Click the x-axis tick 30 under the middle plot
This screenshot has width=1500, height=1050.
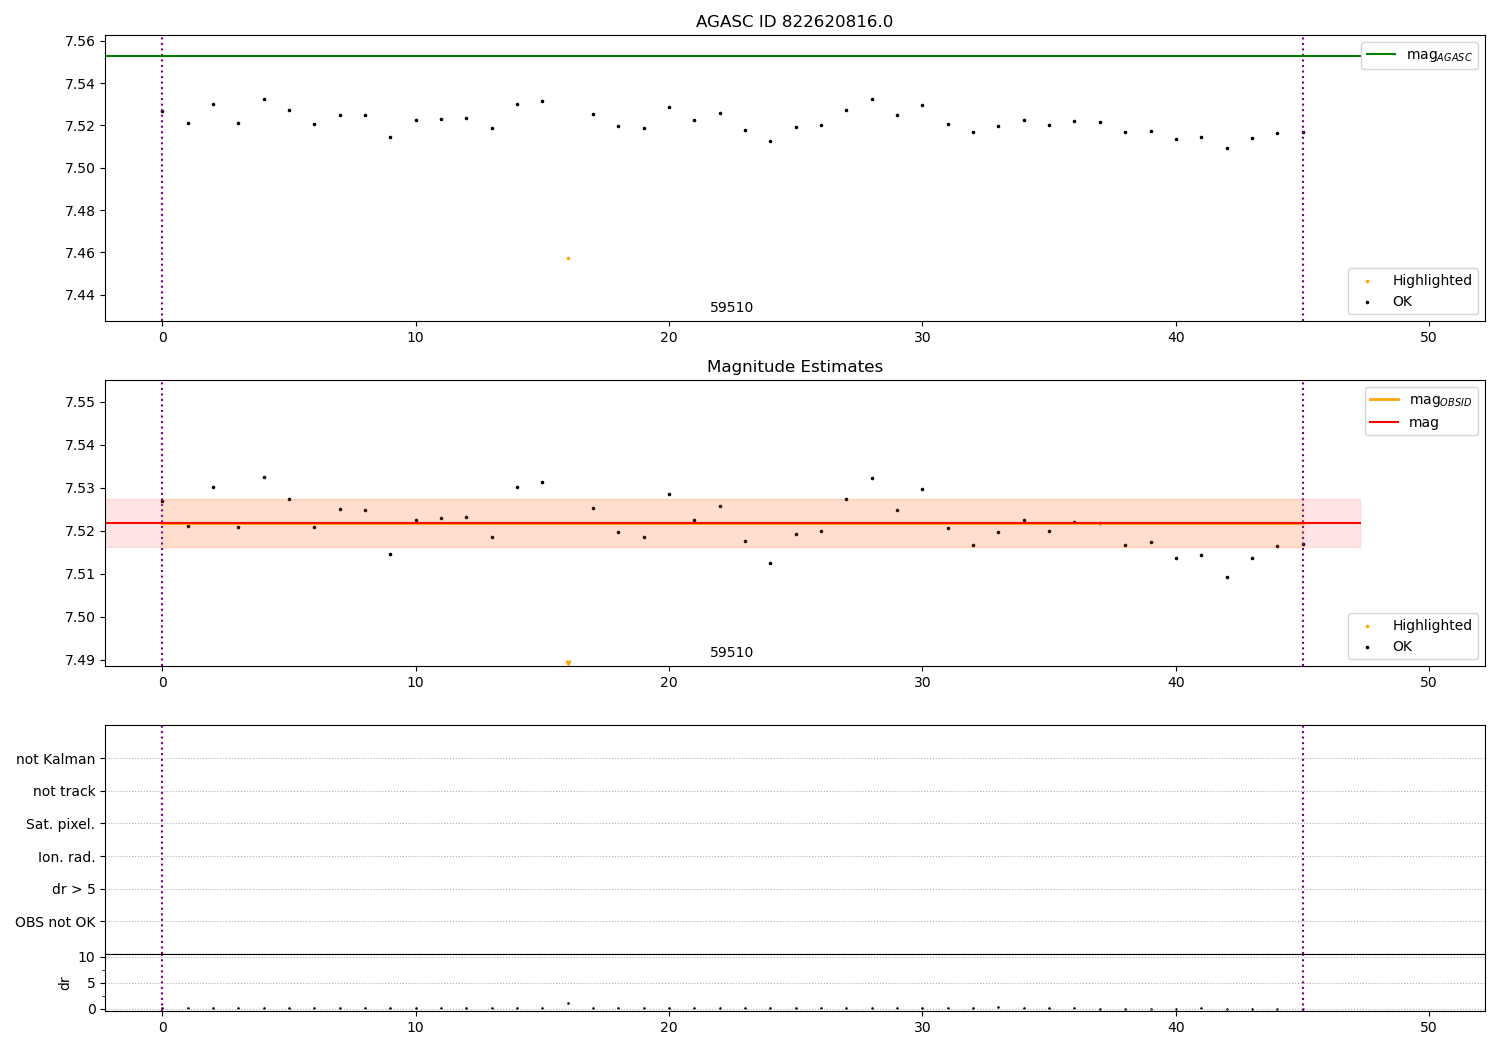click(x=922, y=683)
